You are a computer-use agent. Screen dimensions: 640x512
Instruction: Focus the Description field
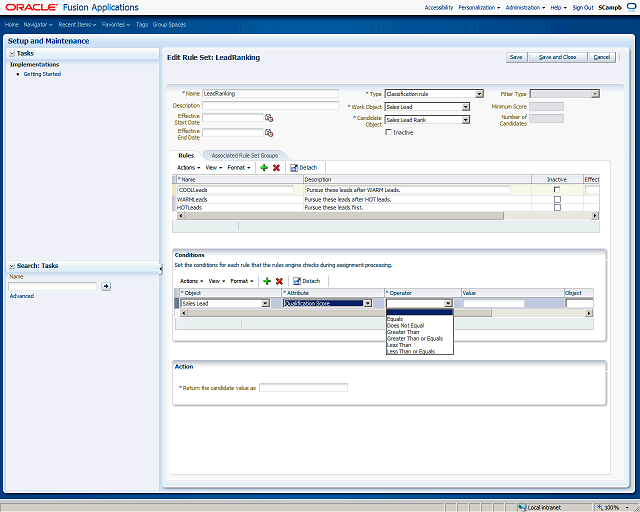[x=270, y=106]
